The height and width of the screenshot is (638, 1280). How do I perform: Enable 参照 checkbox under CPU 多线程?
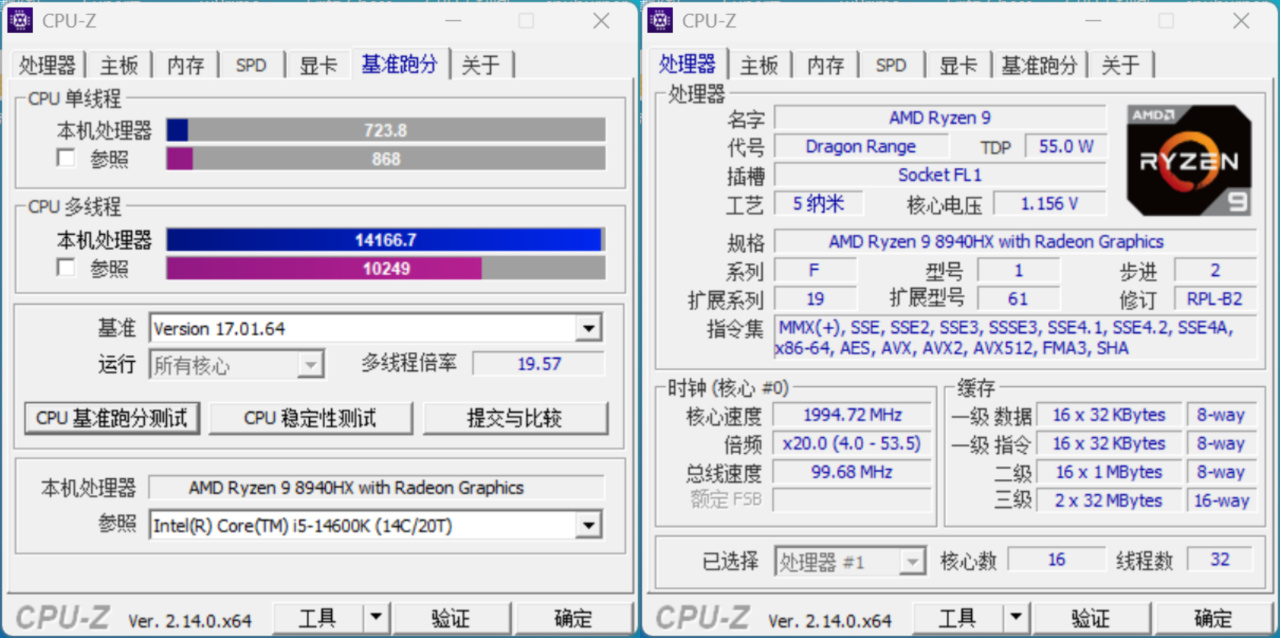[x=66, y=267]
